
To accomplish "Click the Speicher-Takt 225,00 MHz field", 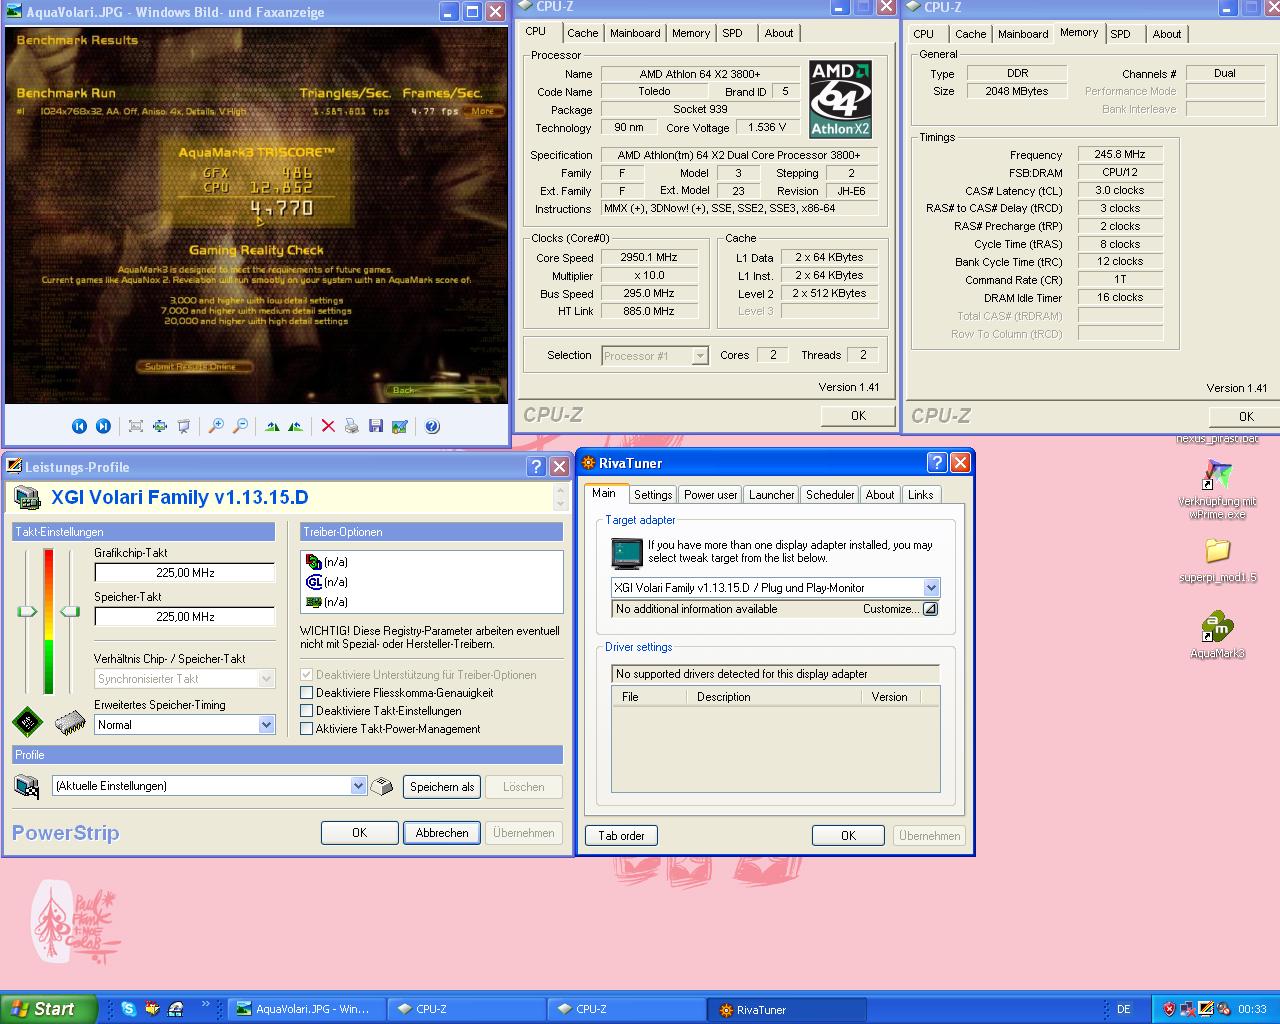I will [x=185, y=617].
